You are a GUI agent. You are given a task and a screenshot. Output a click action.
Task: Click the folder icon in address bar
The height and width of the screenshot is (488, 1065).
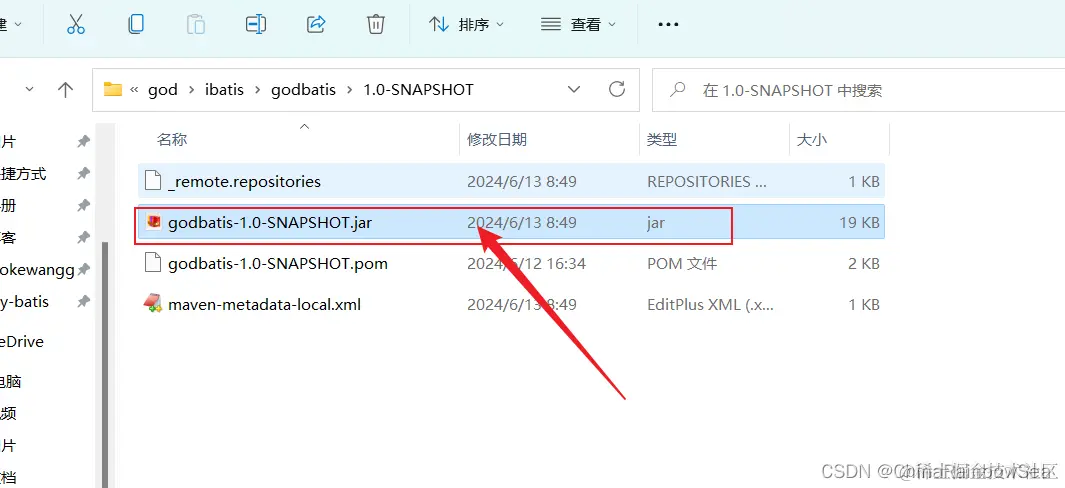coord(112,89)
